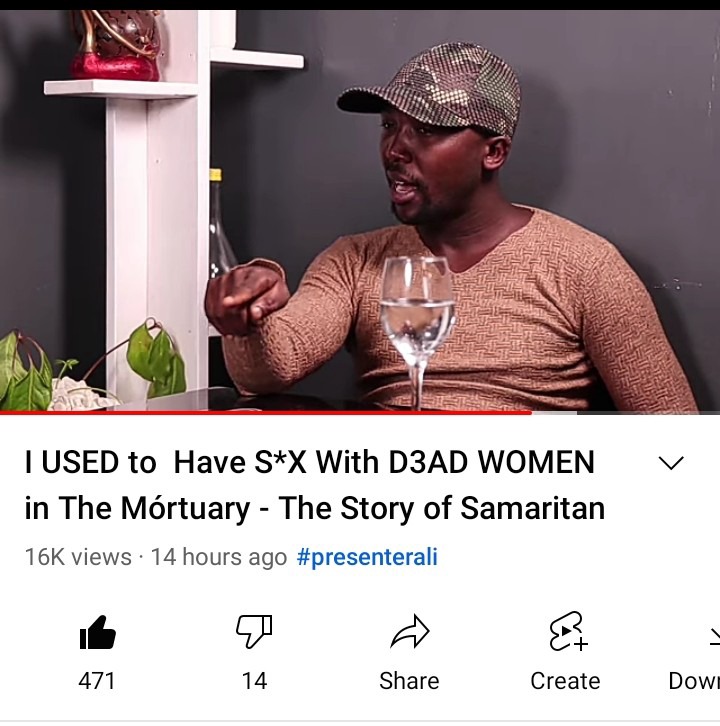Click the thumbs down dislike icon
Image resolution: width=720 pixels, height=726 pixels.
coord(254,631)
